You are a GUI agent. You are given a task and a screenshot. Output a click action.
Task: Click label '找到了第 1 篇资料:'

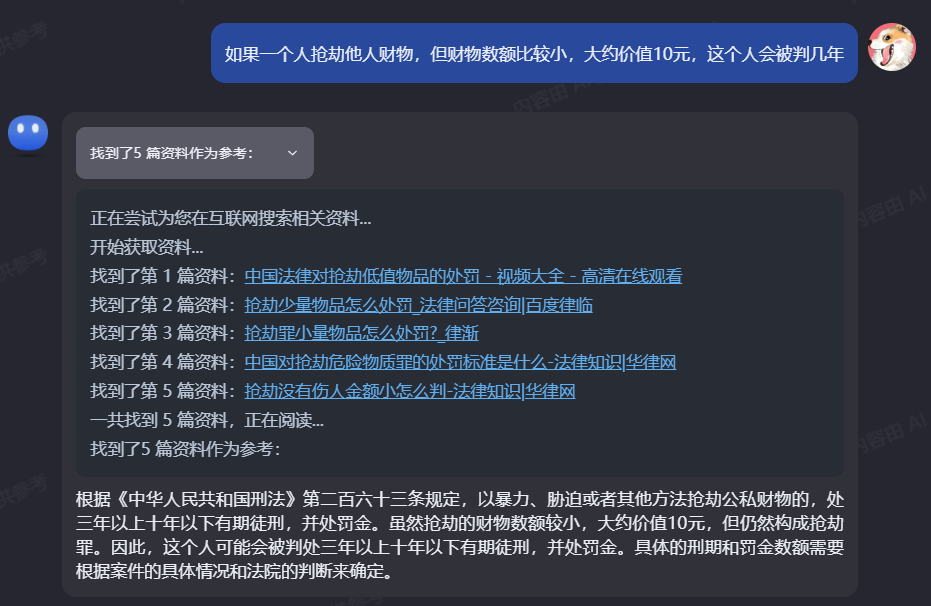coord(163,276)
